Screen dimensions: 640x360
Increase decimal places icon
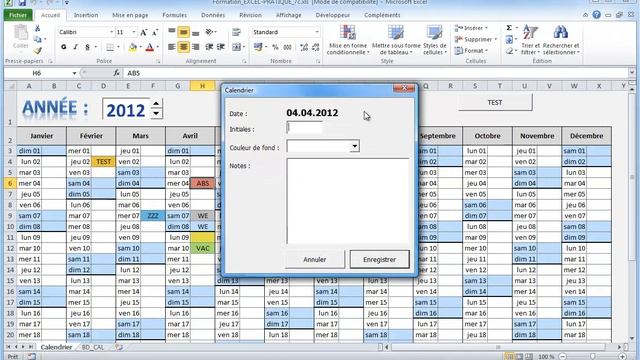click(x=304, y=47)
